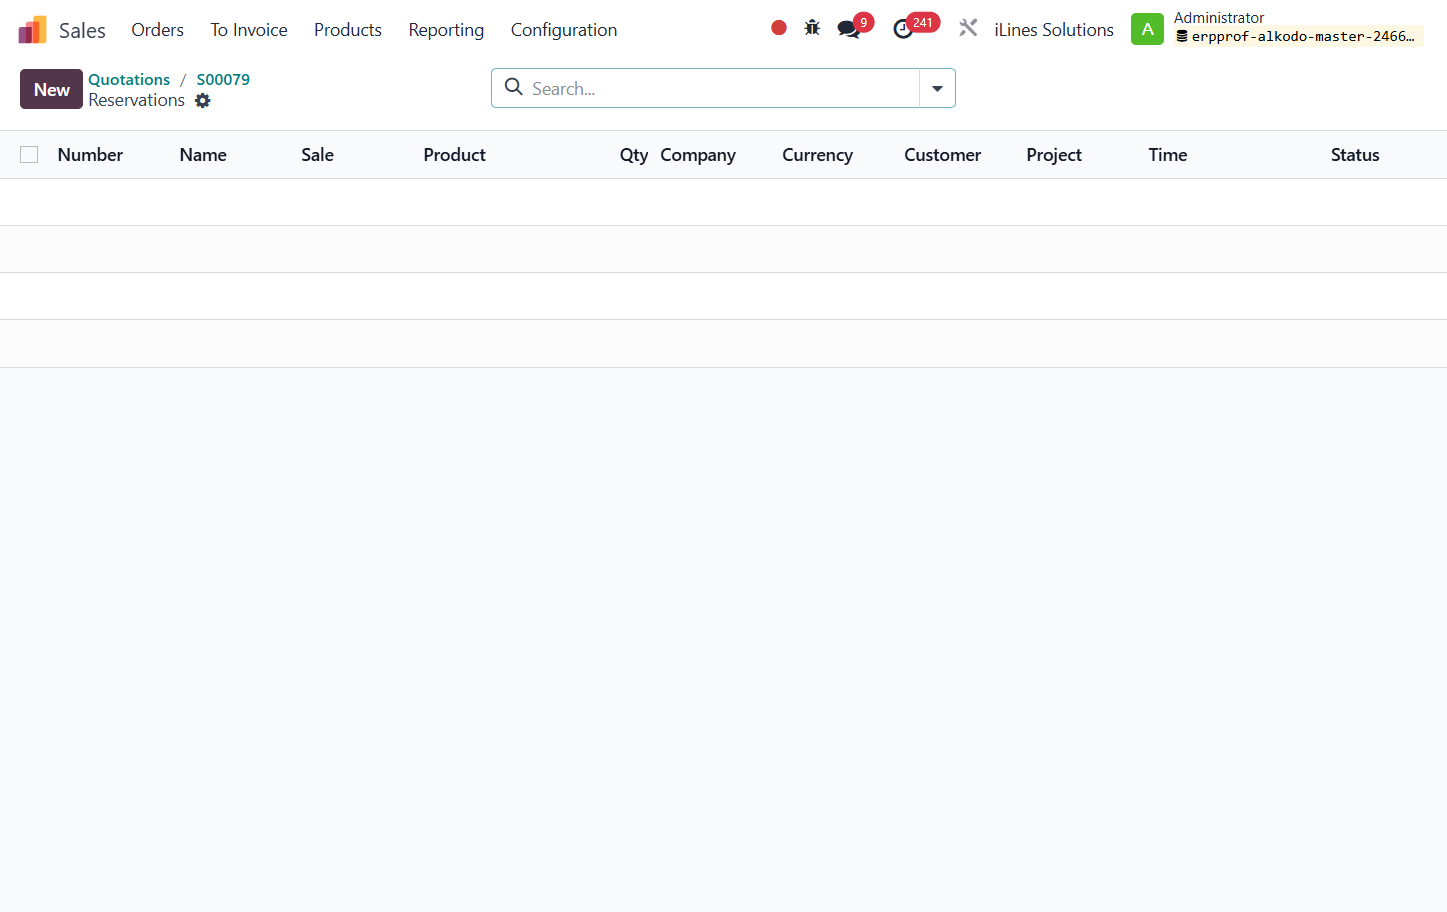Focus the Search input field
The image size is (1447, 912).
point(722,88)
